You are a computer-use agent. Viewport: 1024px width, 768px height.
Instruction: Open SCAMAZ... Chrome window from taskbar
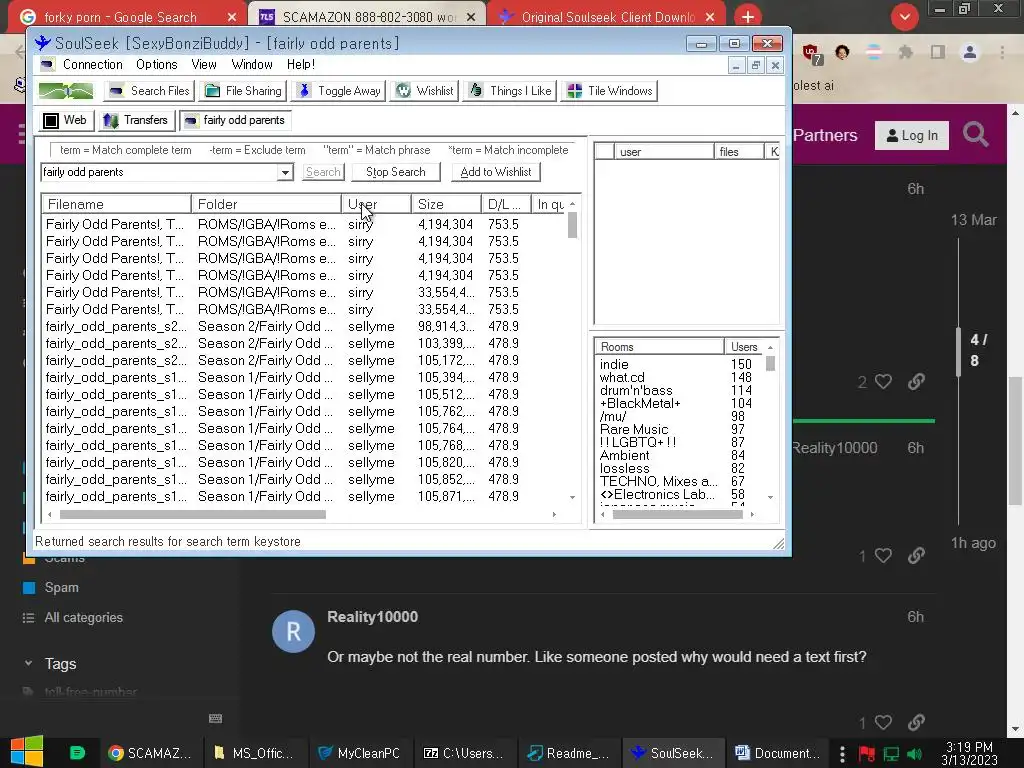pyautogui.click(x=151, y=753)
